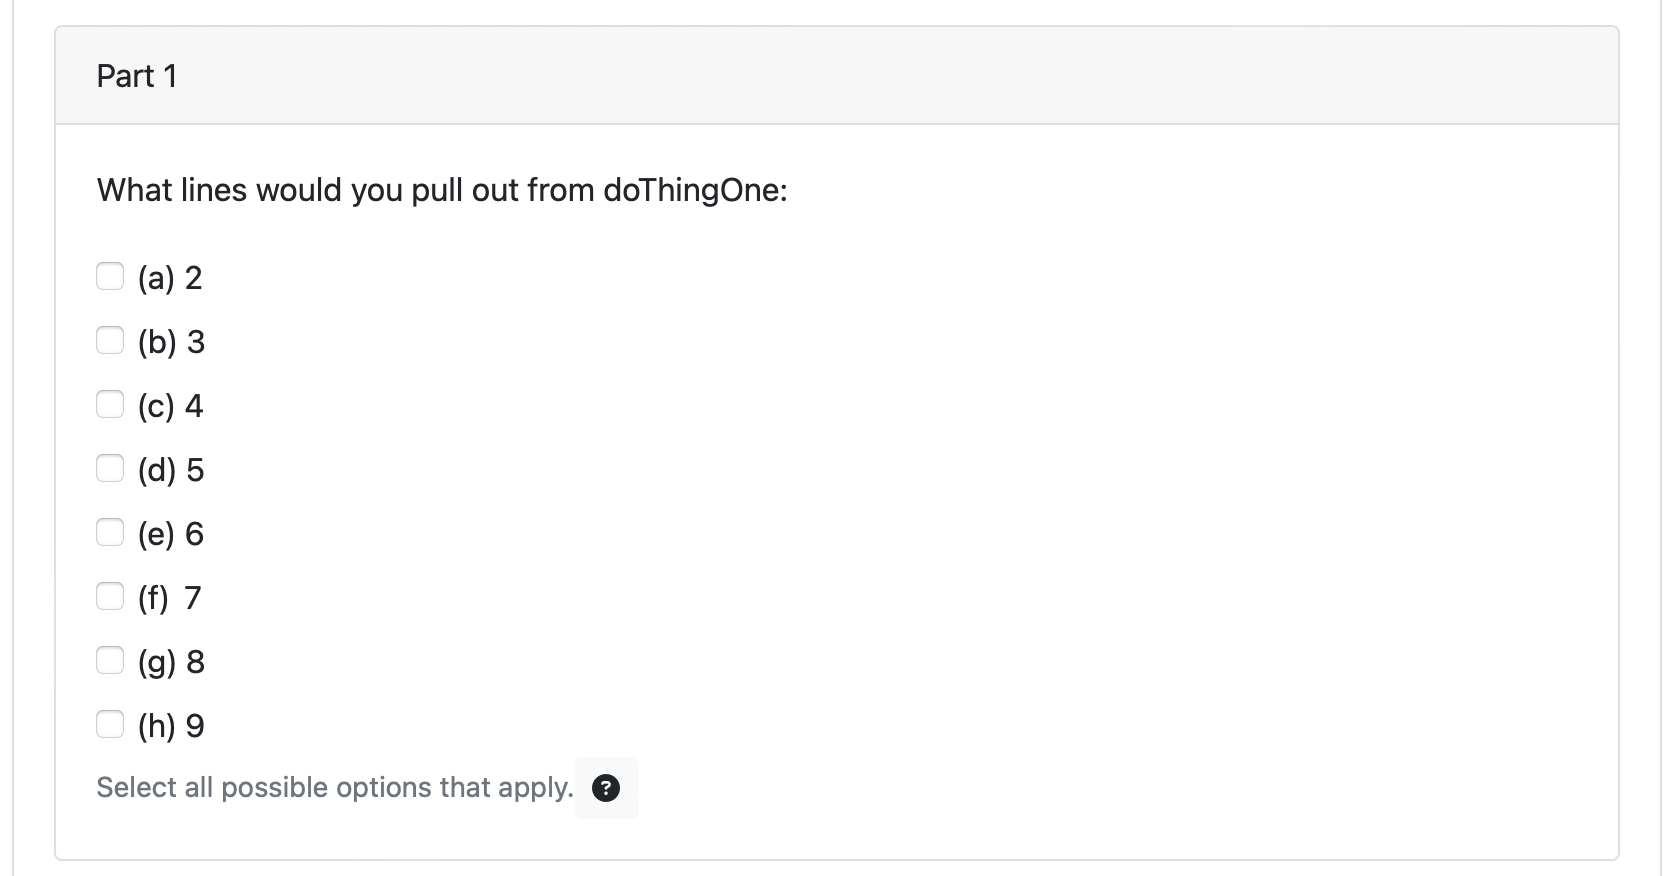Click the "(h) 9" option label text
1666x876 pixels.
[x=171, y=726]
